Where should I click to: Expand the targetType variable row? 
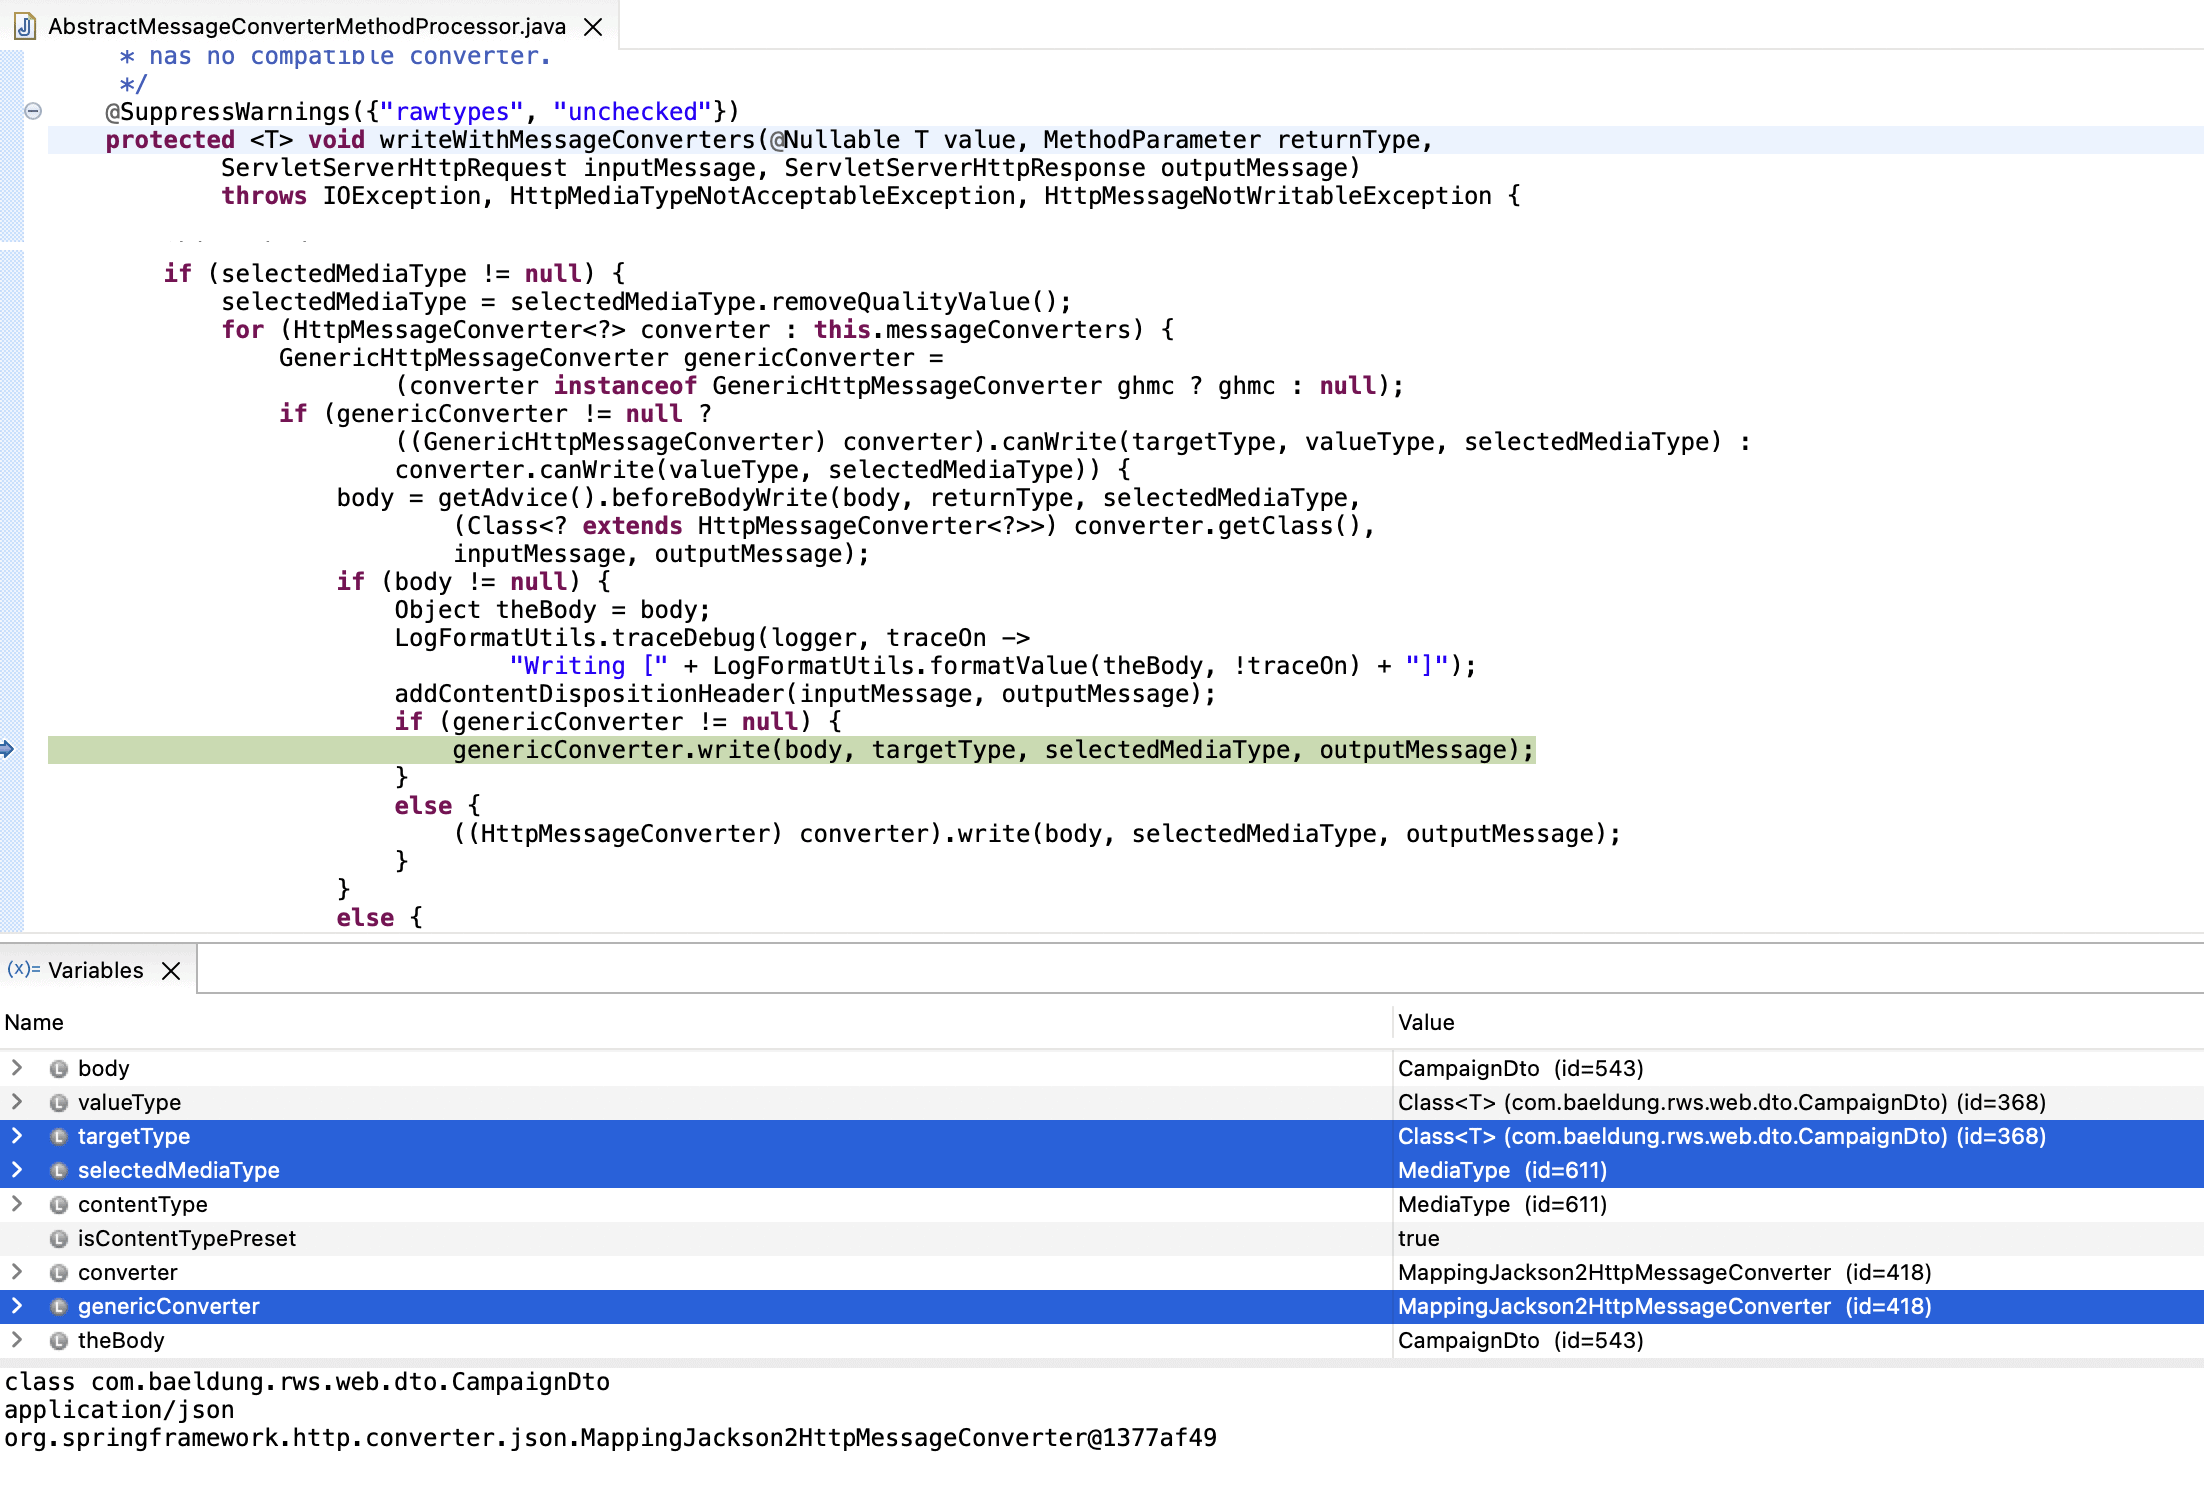pos(17,1136)
